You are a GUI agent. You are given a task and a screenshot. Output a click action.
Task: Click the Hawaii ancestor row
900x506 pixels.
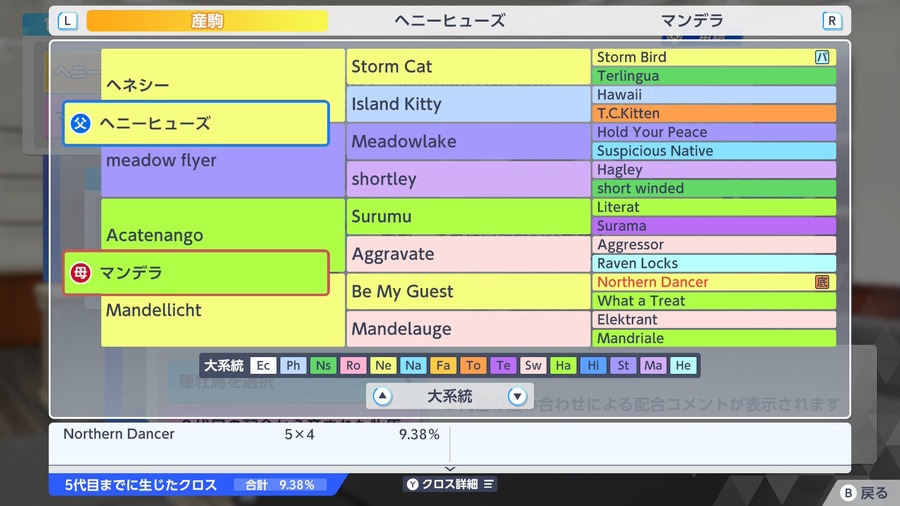(x=714, y=95)
